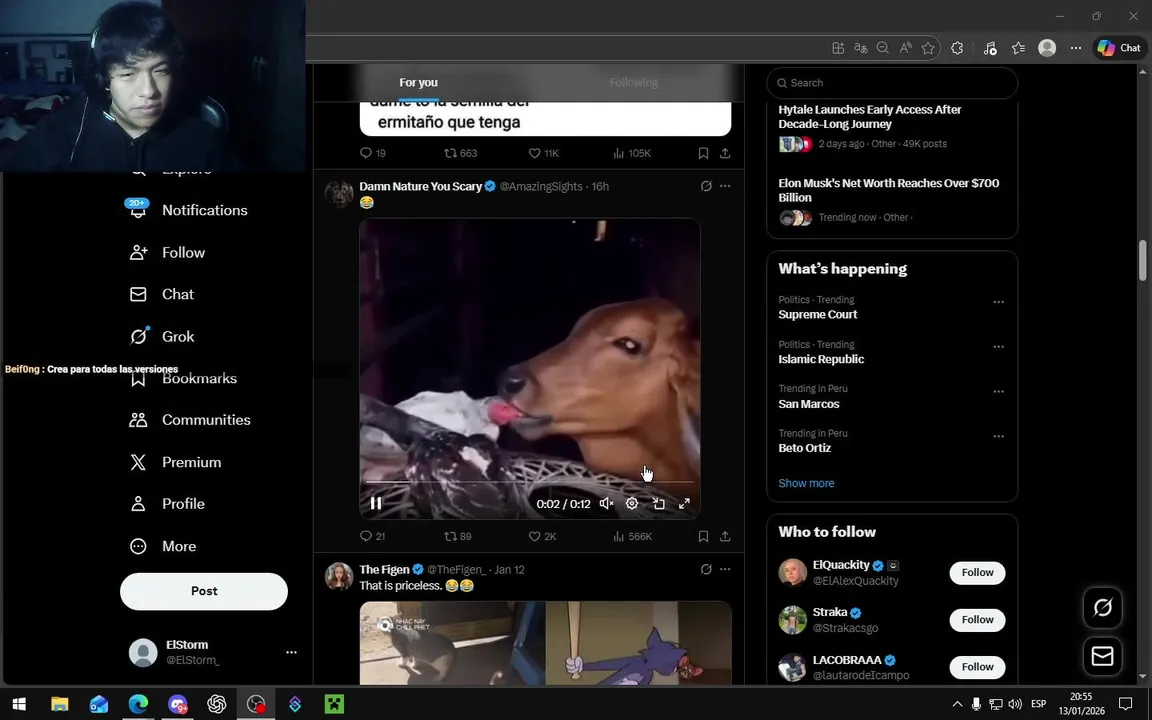Open browser extensions puzzle icon
This screenshot has width=1152, height=720.
click(957, 48)
